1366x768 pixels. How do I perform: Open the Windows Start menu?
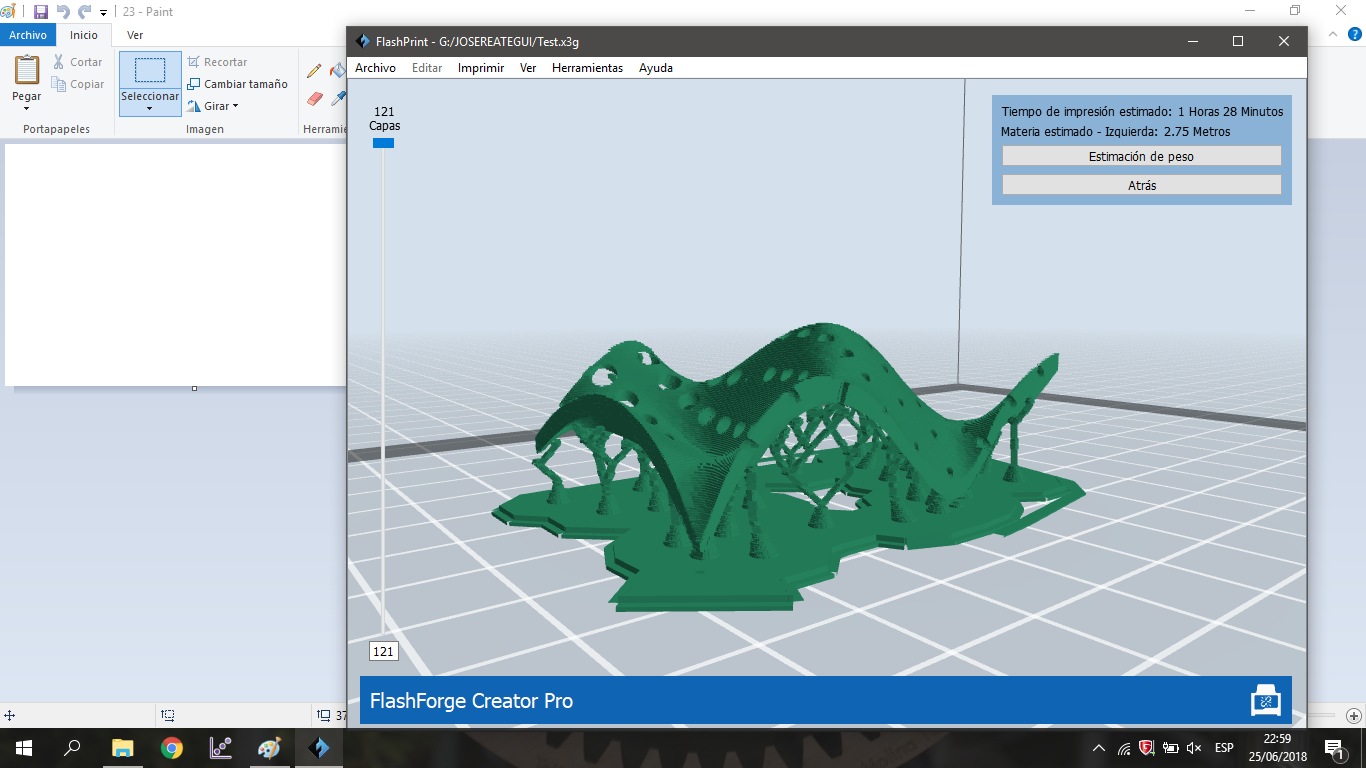[x=24, y=747]
